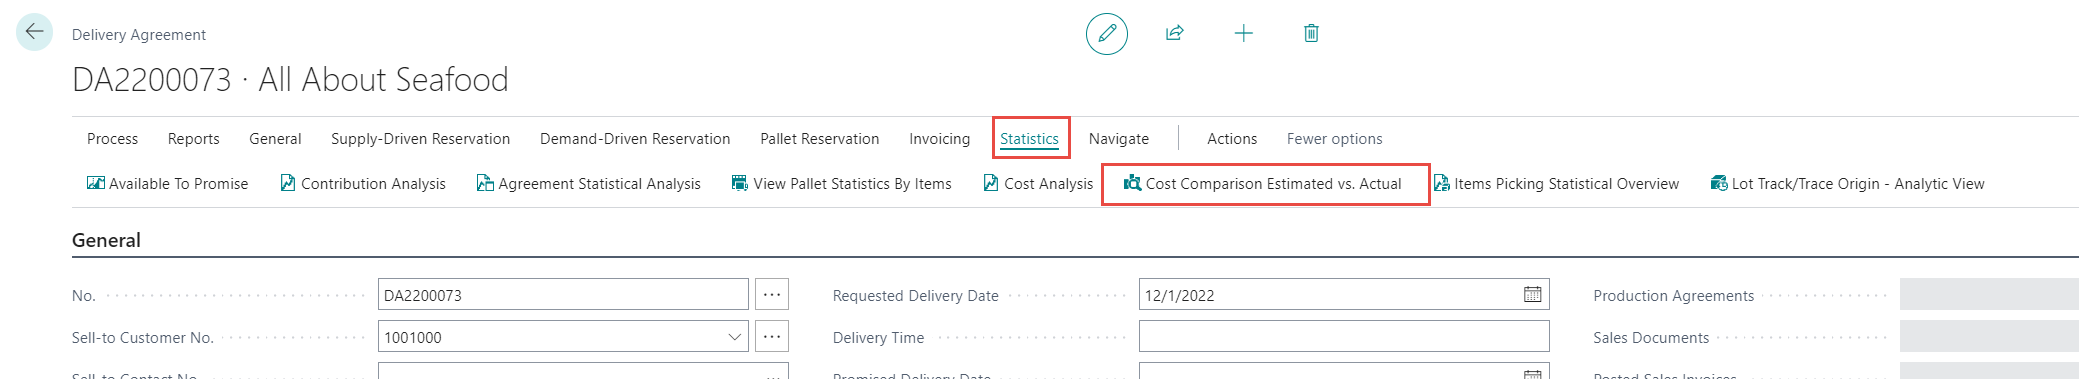Click the Delivery Time input field
This screenshot has height=379, width=2079.
tap(1344, 337)
